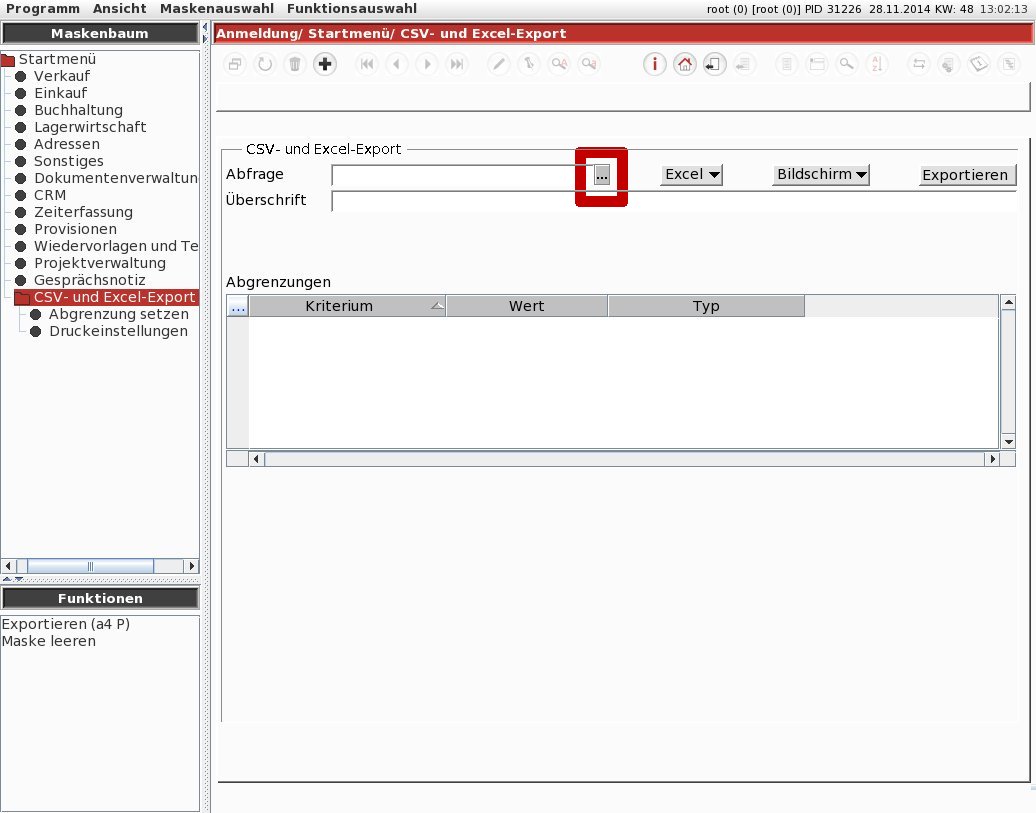Click the calendar page icon
1036x813 pixels.
pyautogui.click(x=979, y=64)
